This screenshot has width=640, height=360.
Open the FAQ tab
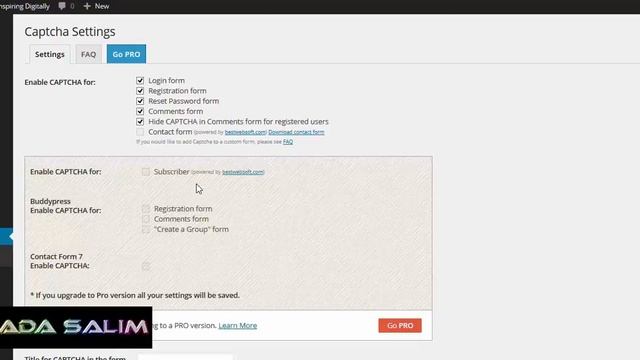coord(88,54)
